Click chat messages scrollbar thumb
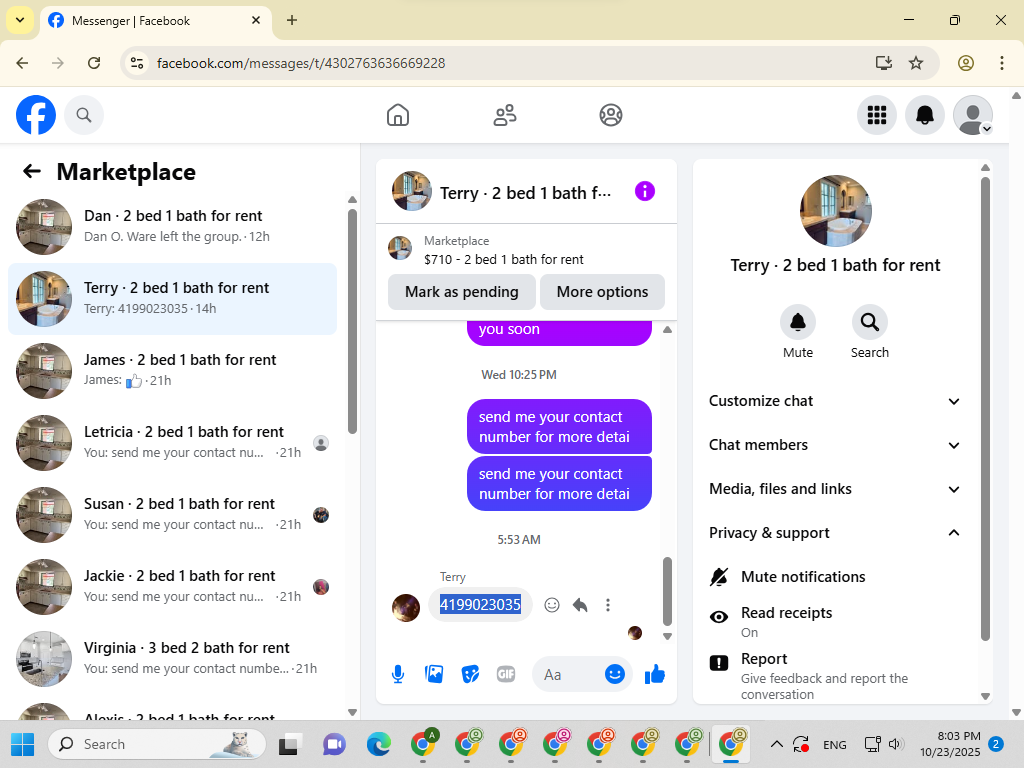The image size is (1024, 768). point(667,591)
